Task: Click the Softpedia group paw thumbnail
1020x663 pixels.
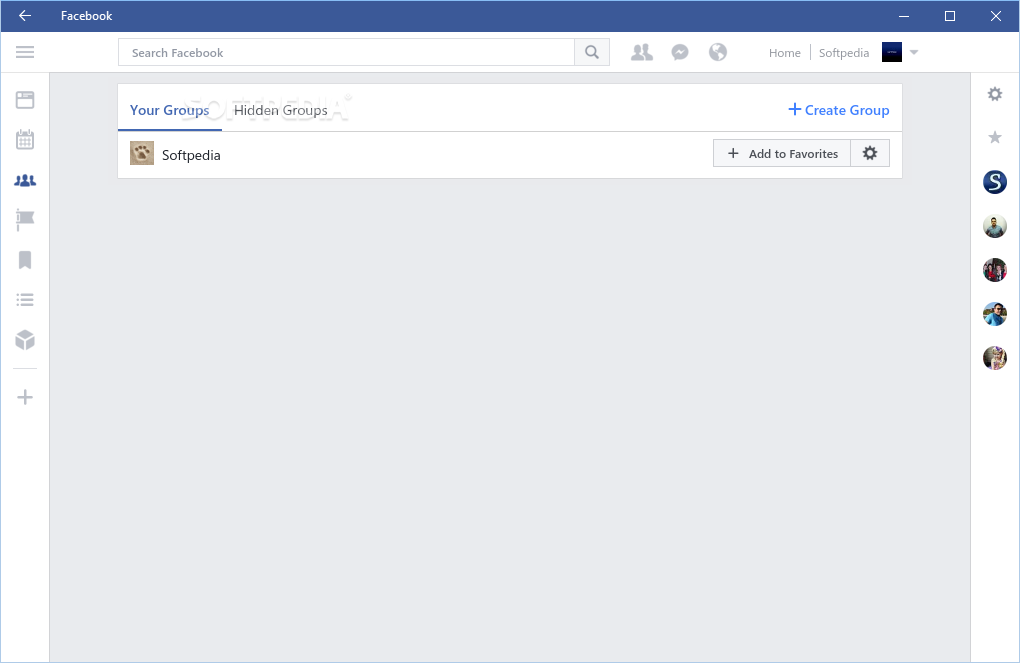Action: click(x=142, y=153)
